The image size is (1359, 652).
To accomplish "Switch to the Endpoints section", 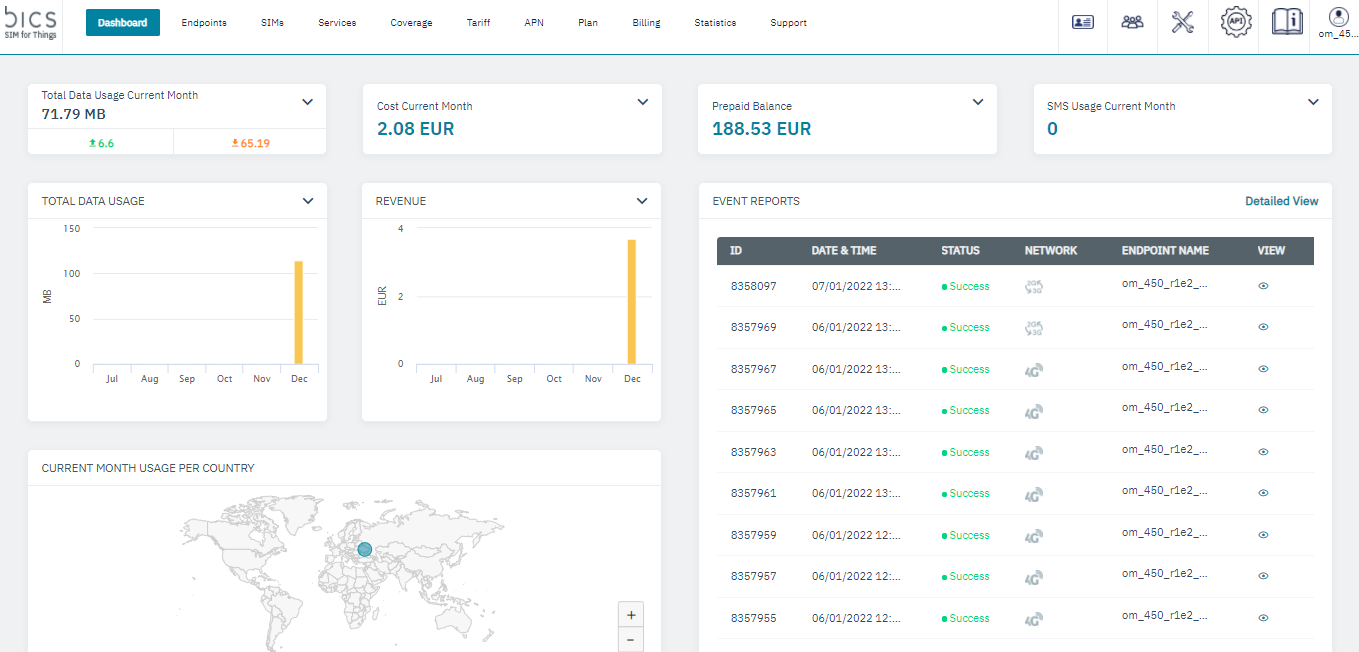I will (x=203, y=22).
